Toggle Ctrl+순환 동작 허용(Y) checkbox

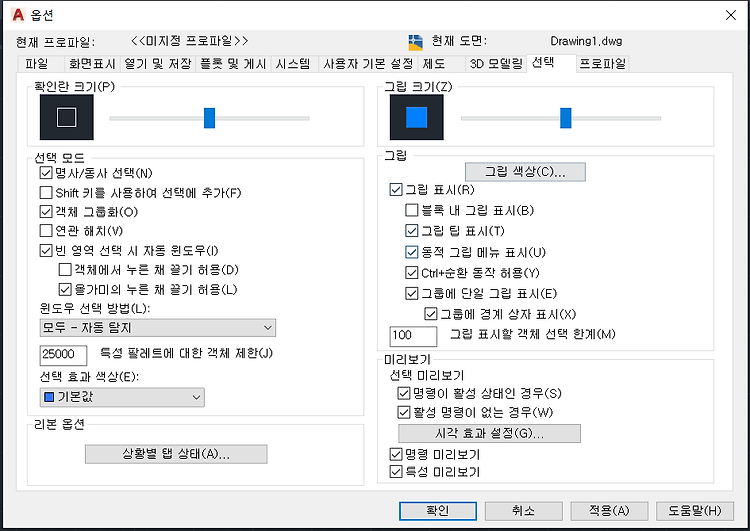[411, 273]
